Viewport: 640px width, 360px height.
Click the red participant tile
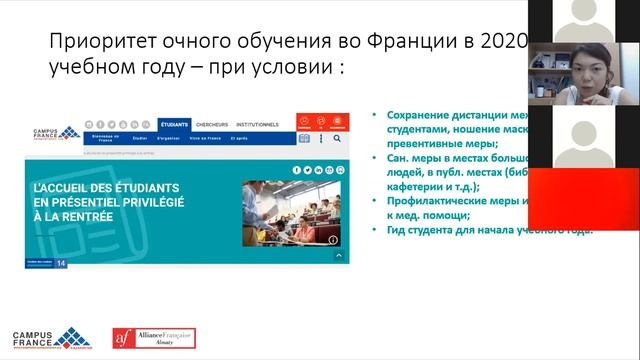[x=584, y=199]
